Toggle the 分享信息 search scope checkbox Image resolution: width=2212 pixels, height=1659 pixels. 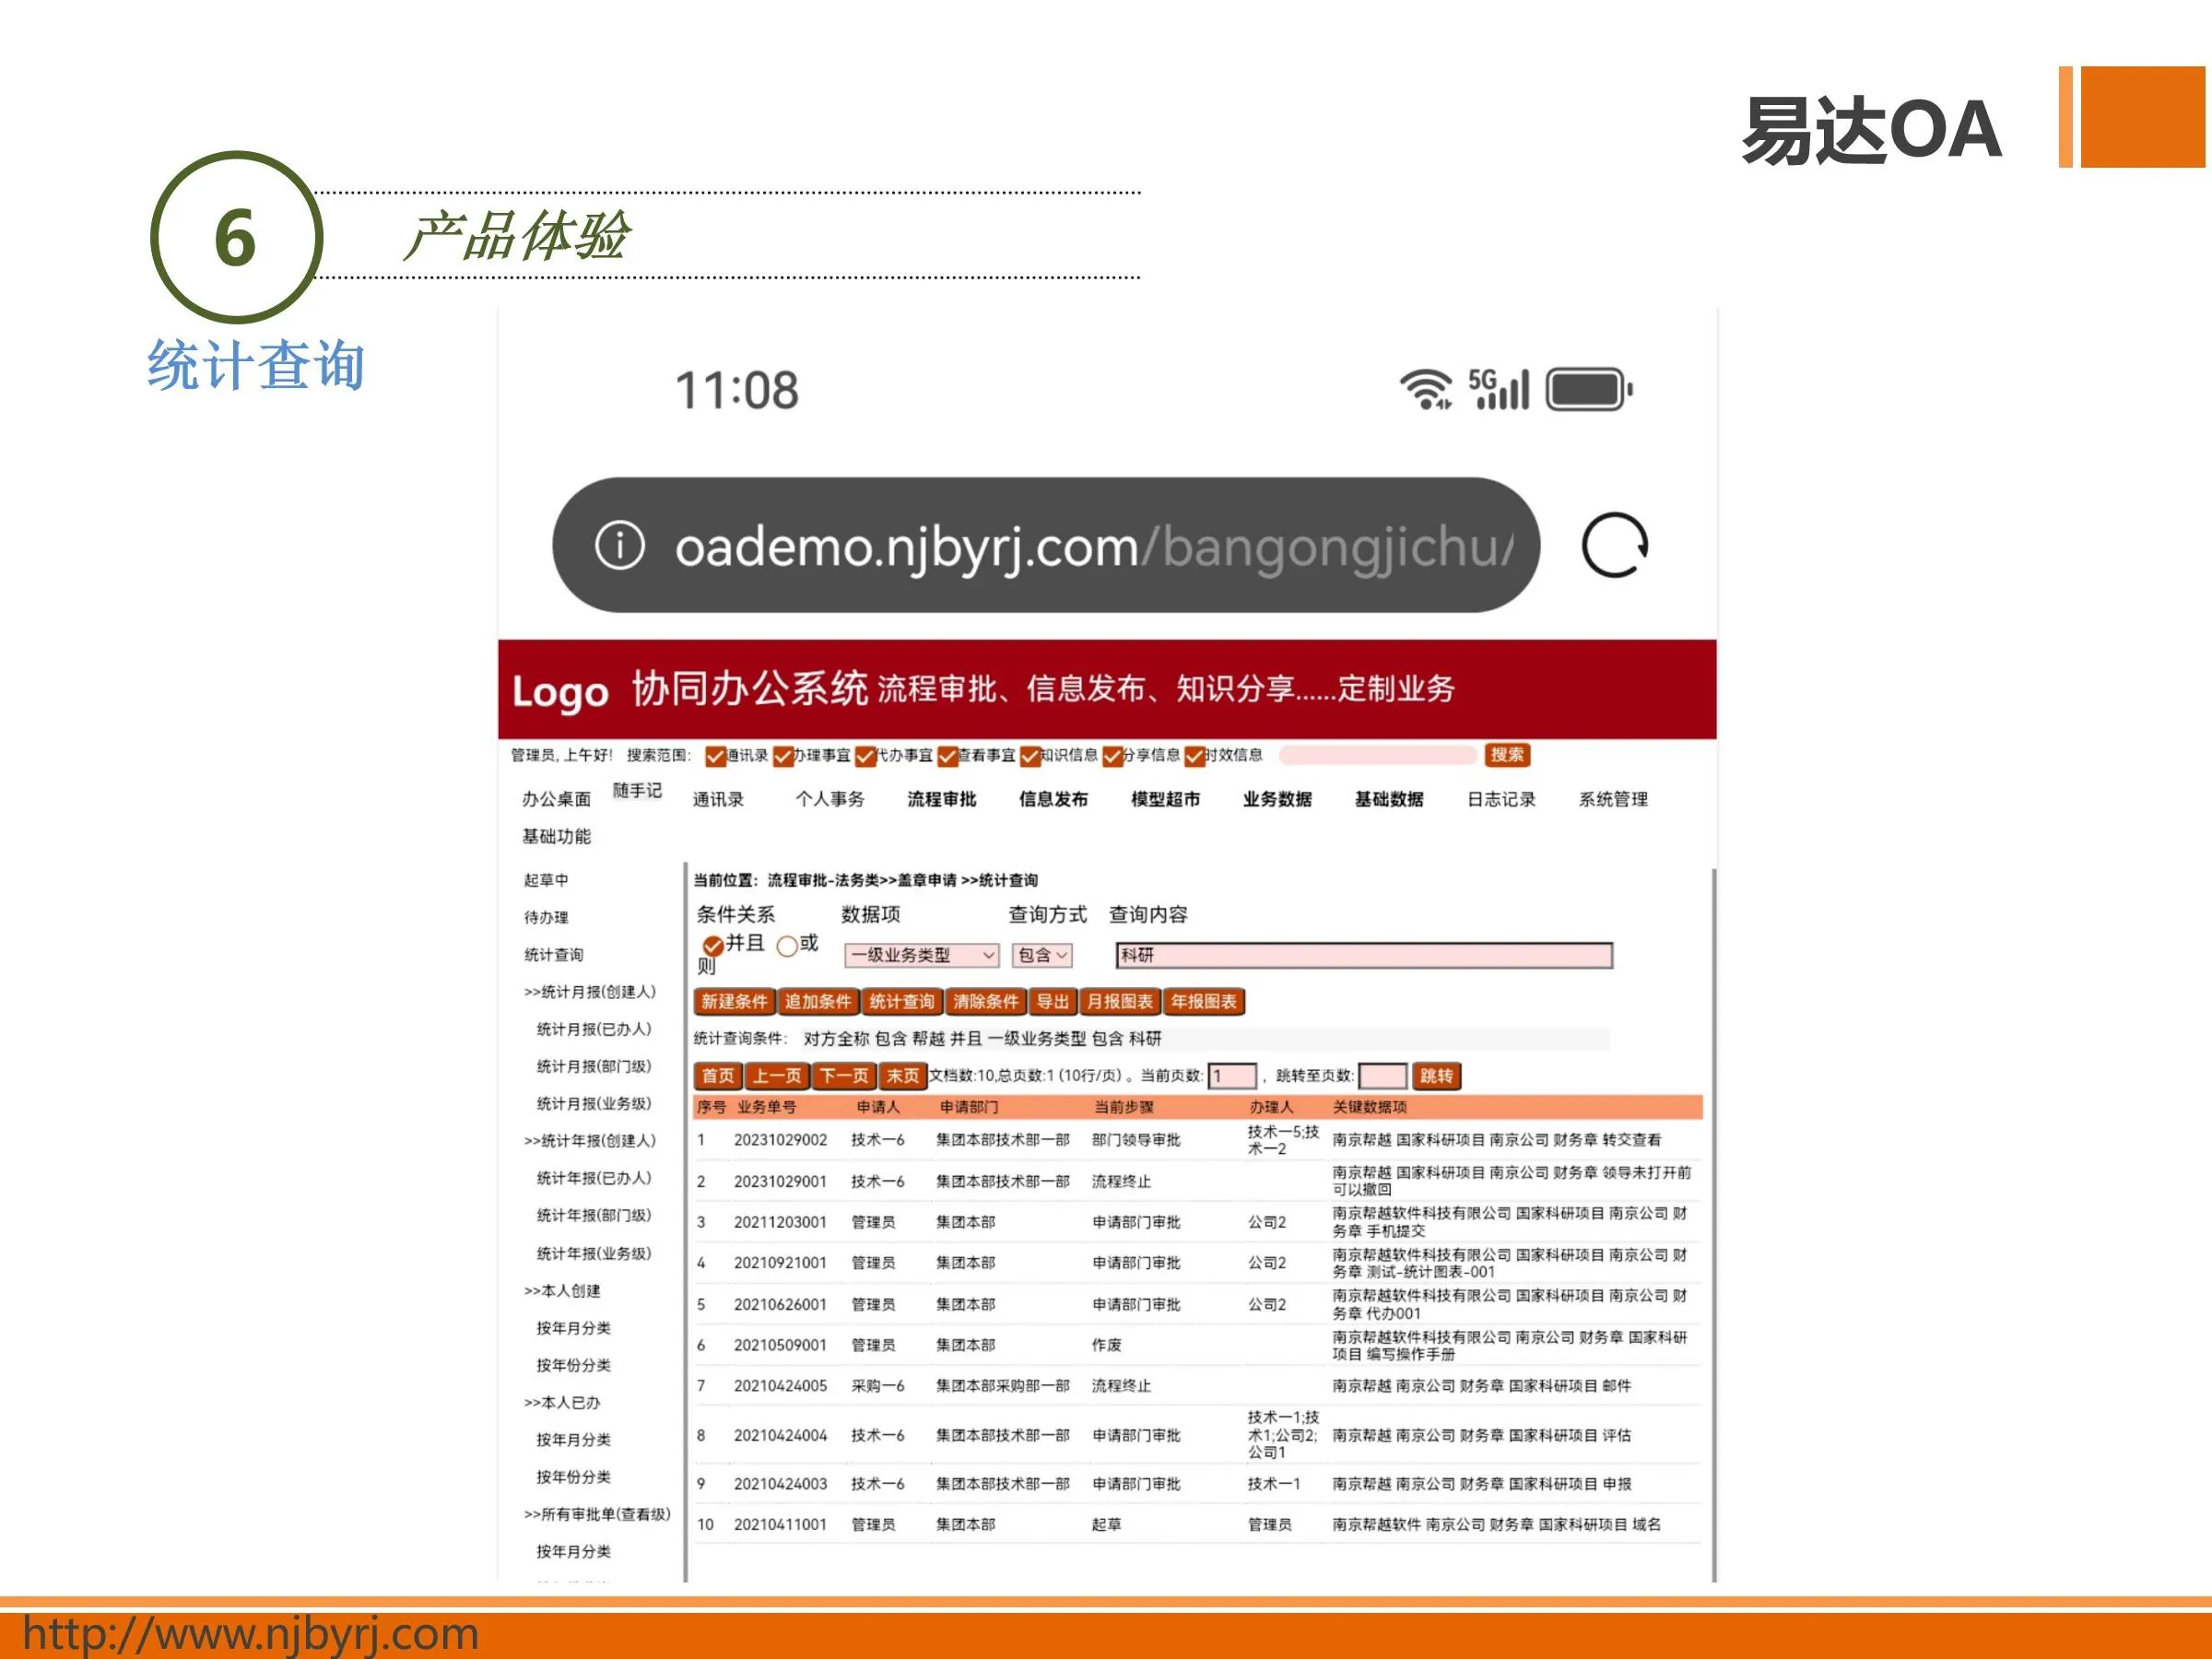pos(1112,756)
